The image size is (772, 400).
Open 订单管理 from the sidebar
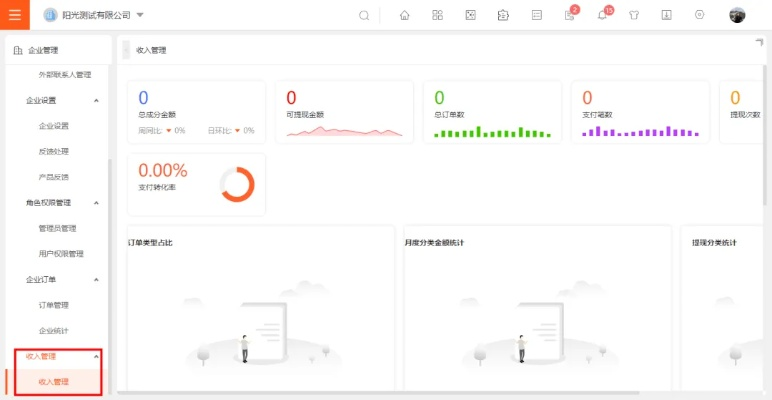point(53,305)
